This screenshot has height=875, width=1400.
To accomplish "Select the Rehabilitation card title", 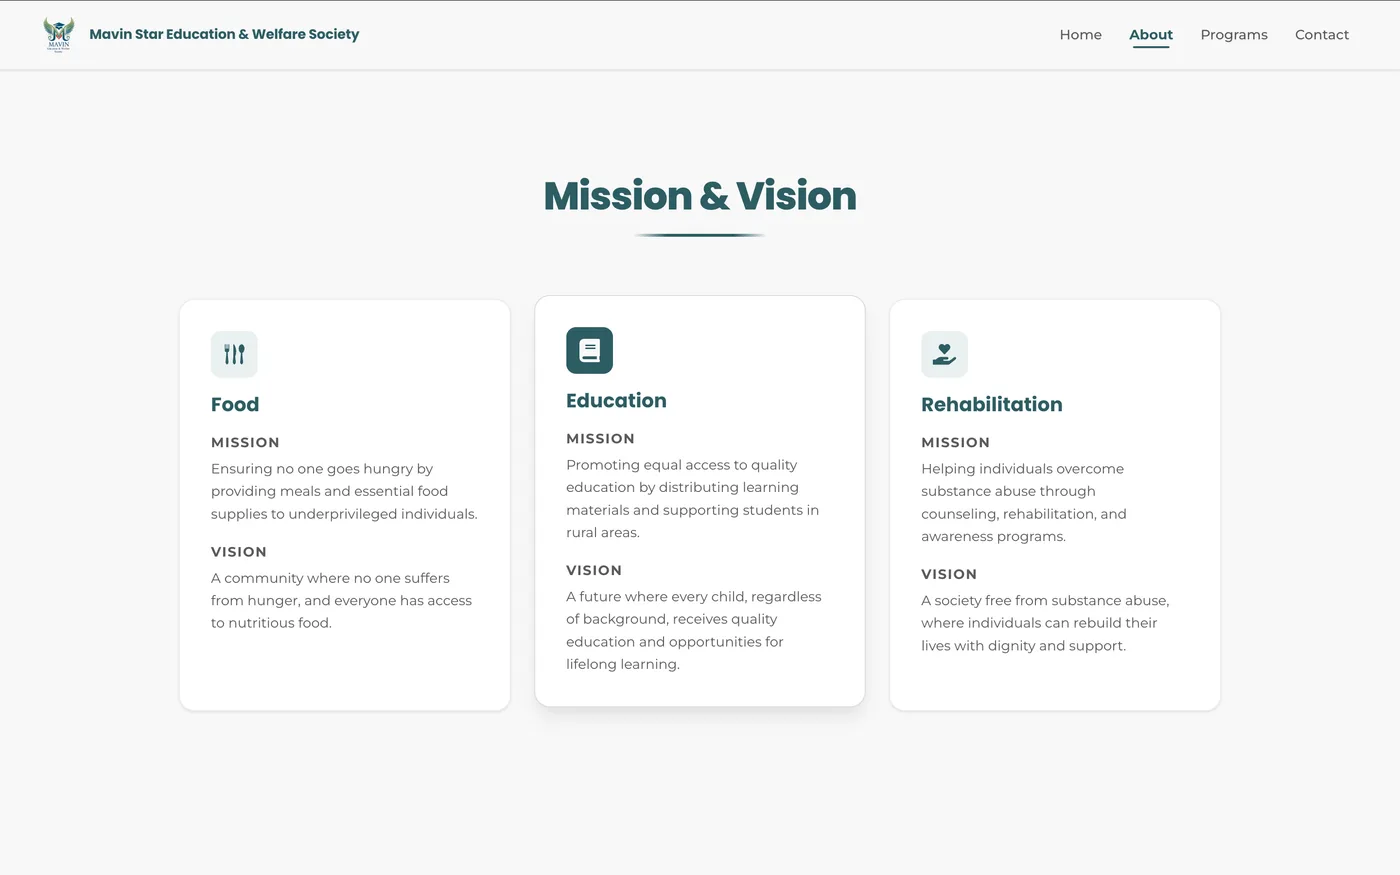I will [992, 404].
